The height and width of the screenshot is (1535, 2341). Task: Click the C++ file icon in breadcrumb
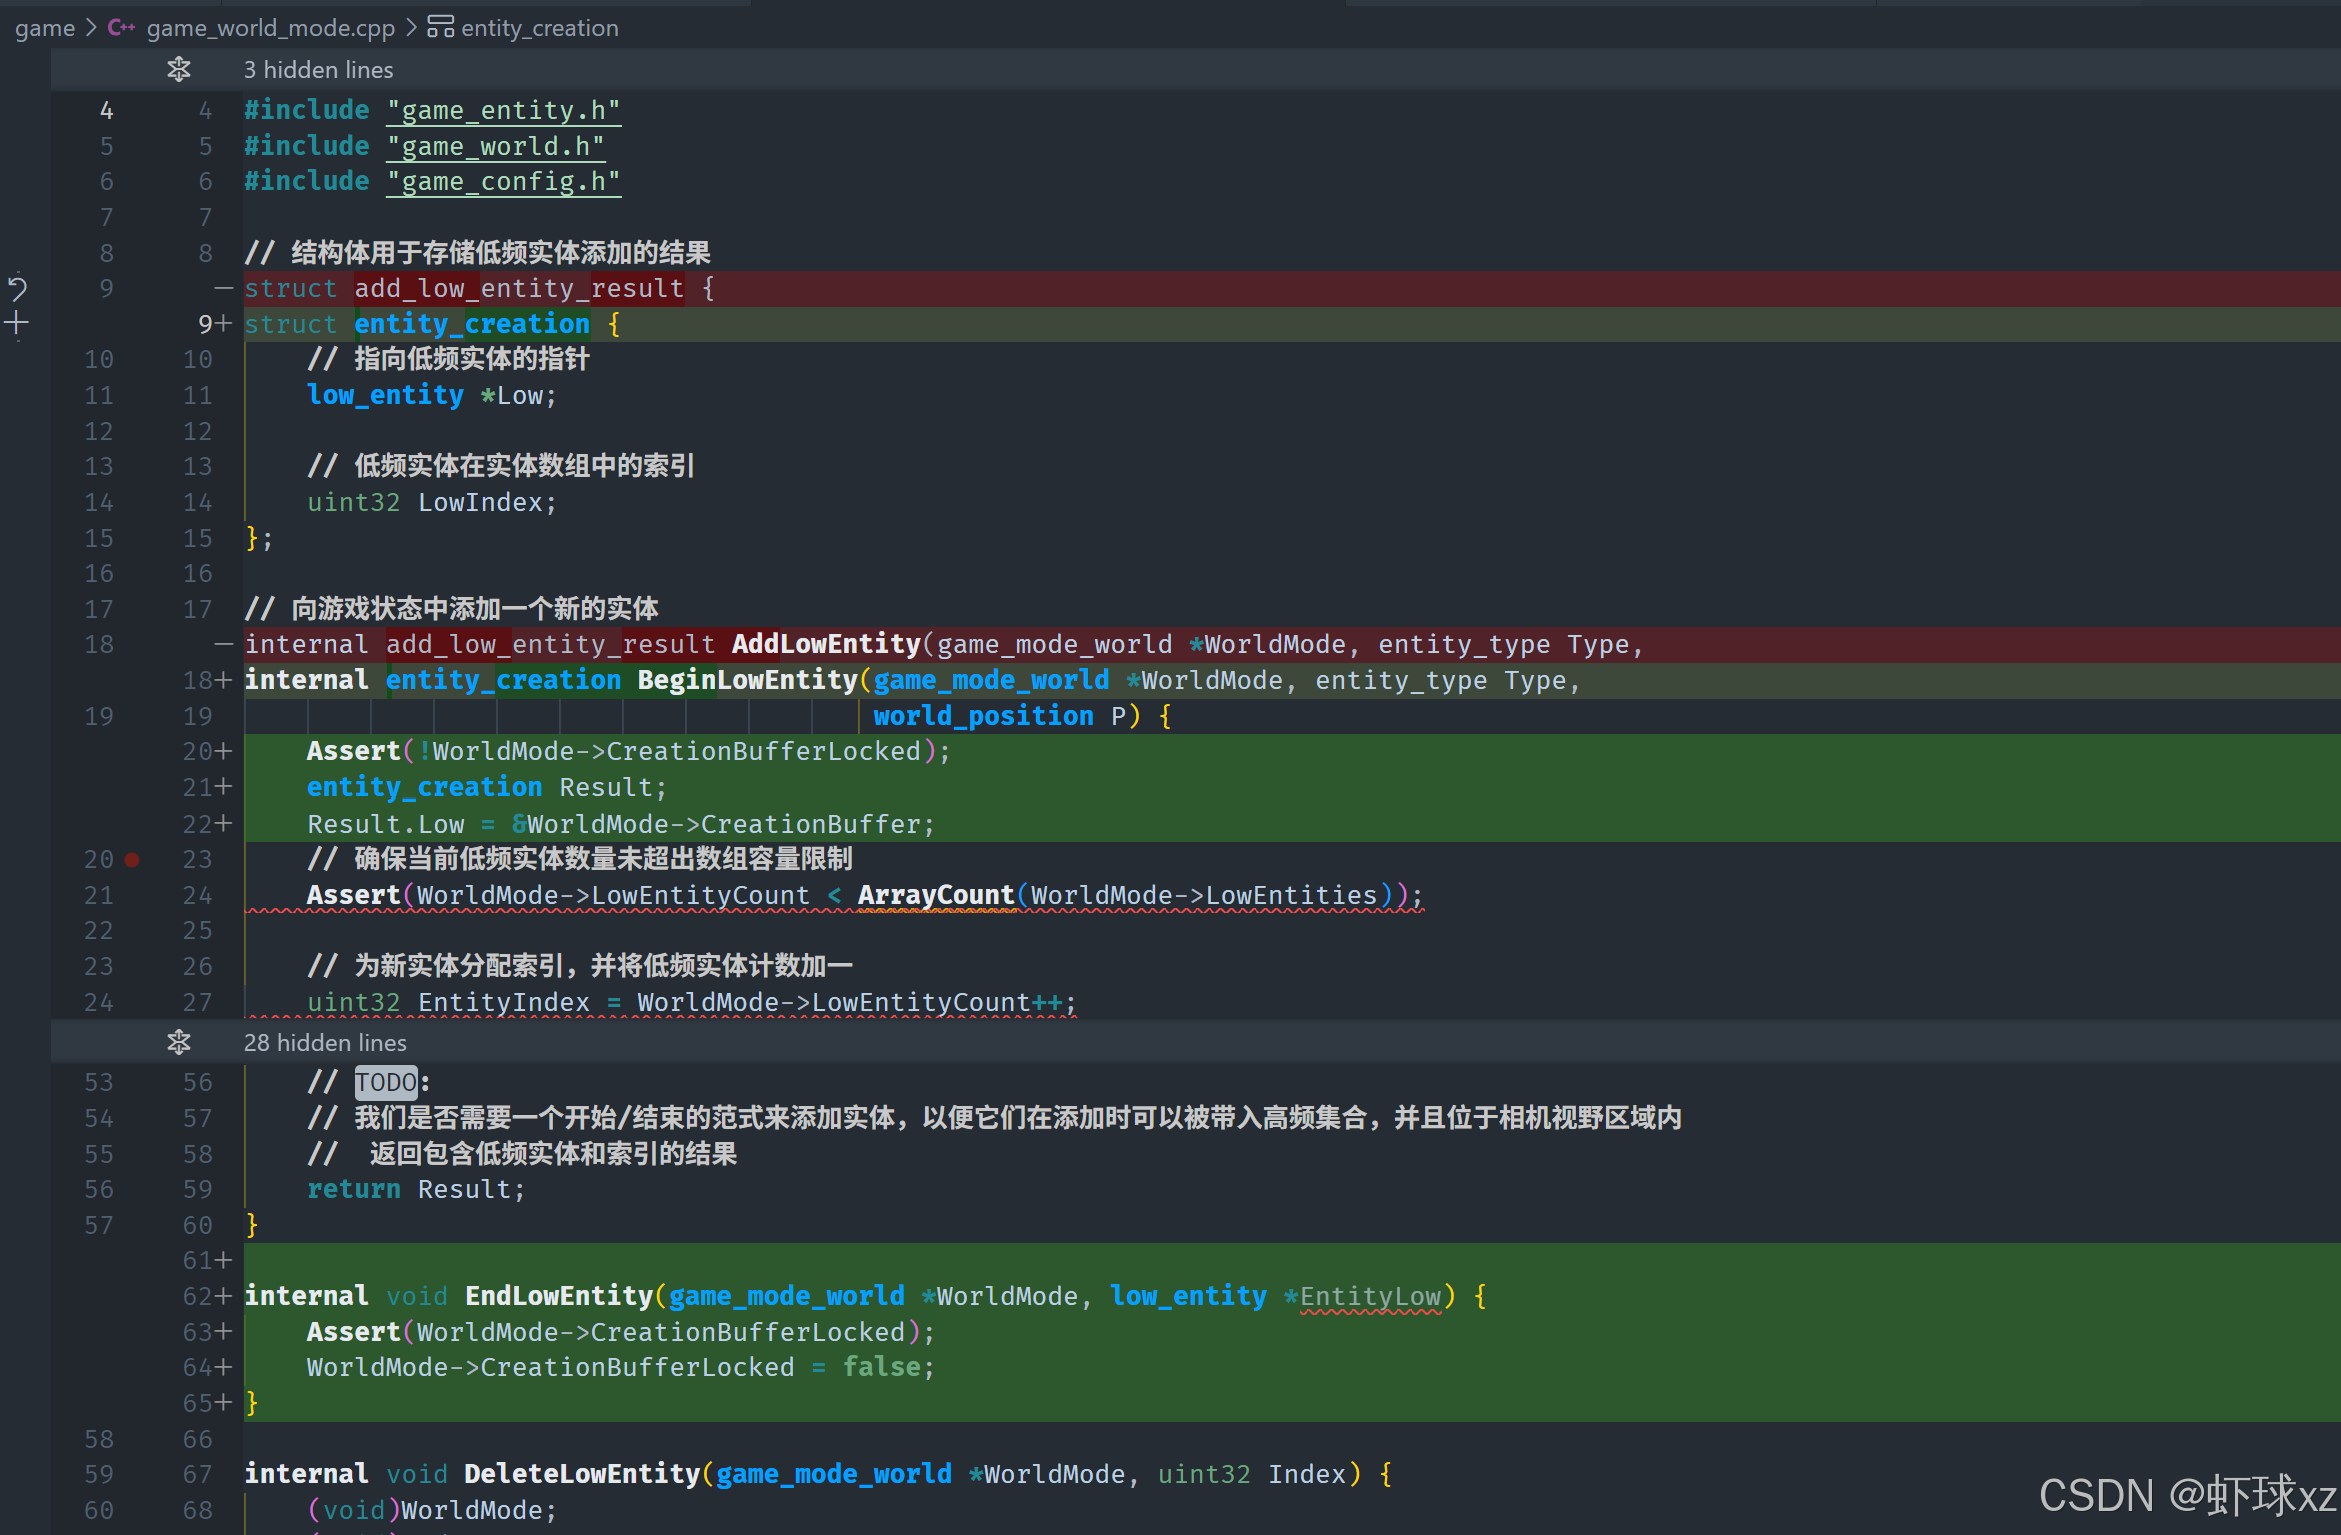[x=121, y=28]
